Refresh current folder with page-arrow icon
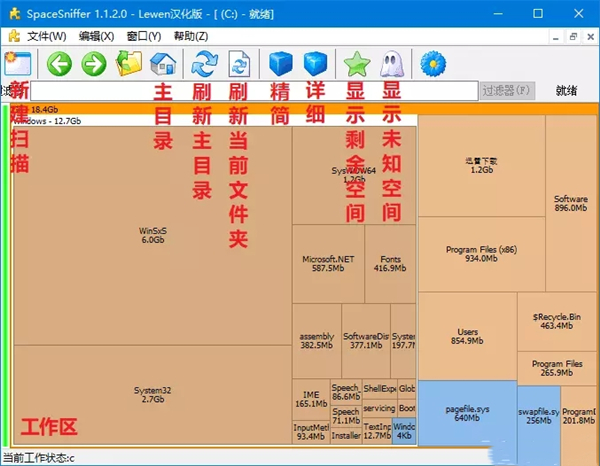The width and height of the screenshot is (600, 466). click(240, 64)
